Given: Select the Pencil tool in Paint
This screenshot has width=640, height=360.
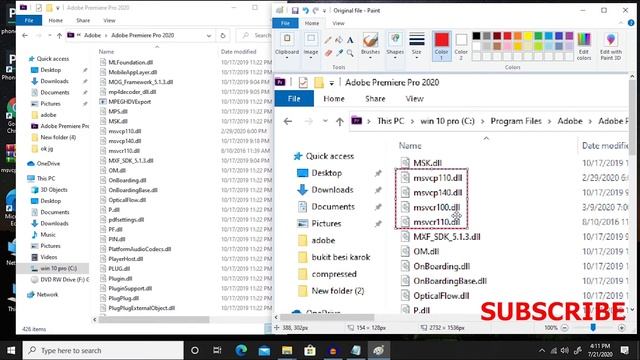Looking at the screenshot, I should pos(328,40).
